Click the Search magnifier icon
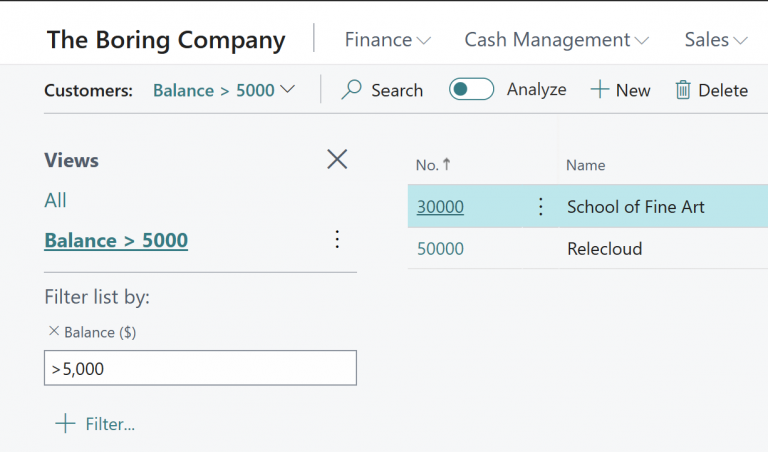This screenshot has width=768, height=452. 352,90
